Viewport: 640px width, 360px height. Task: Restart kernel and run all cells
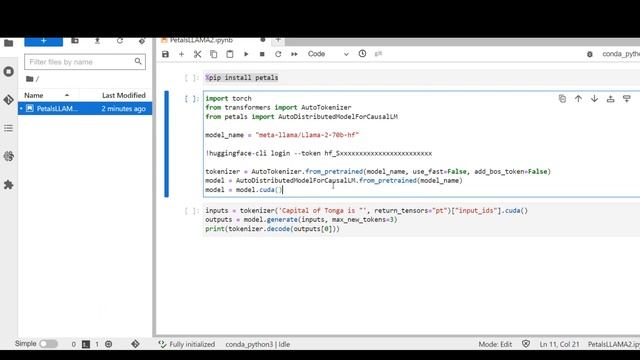tap(294, 54)
